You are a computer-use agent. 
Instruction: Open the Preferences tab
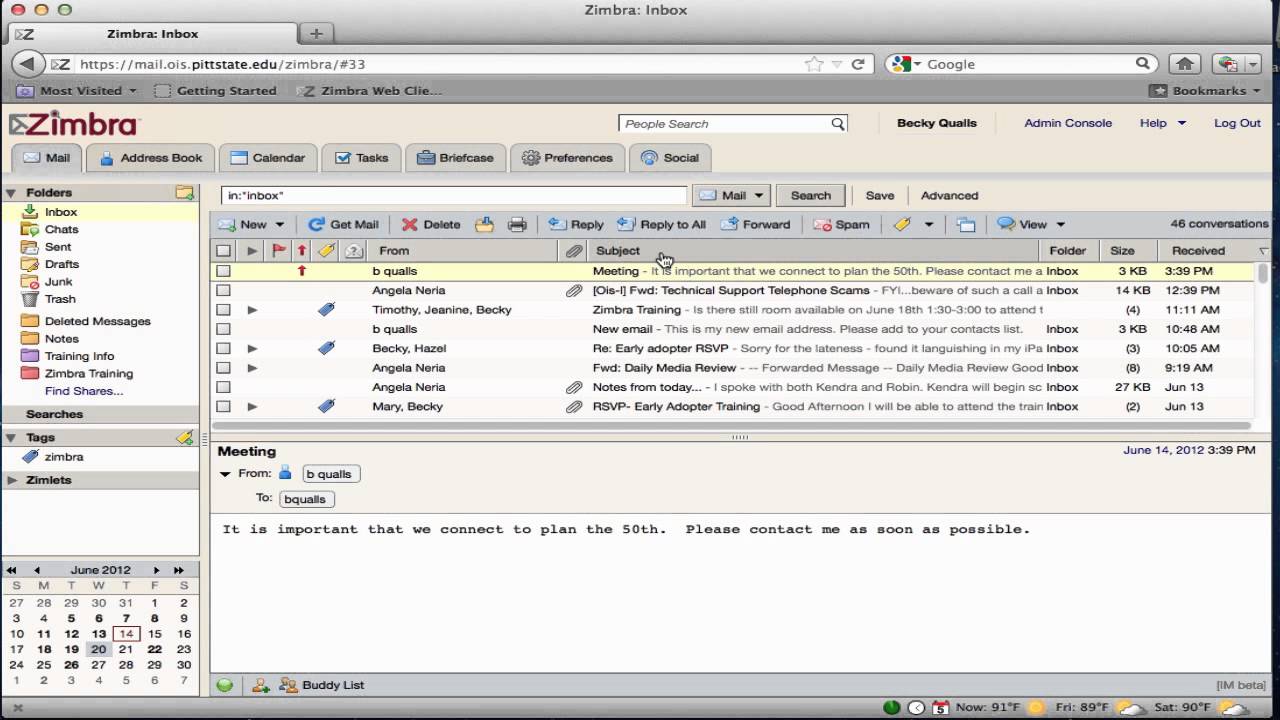tap(567, 158)
